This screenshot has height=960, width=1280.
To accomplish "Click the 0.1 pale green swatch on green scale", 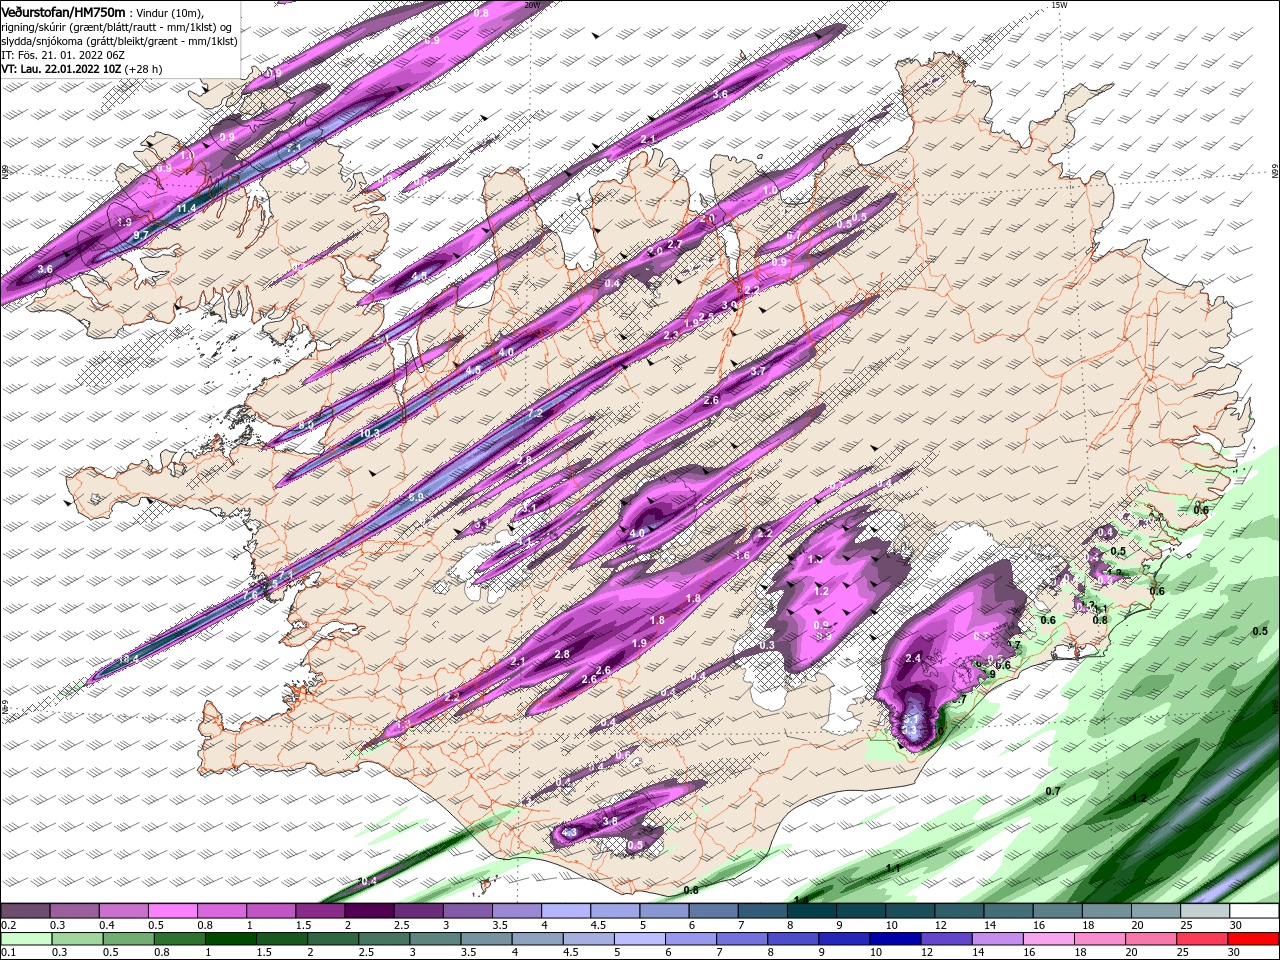I will pyautogui.click(x=26, y=939).
